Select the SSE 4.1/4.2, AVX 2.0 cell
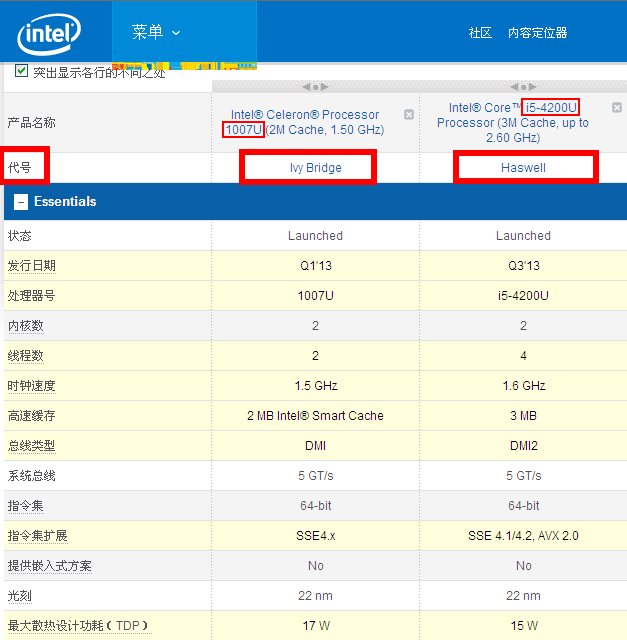The width and height of the screenshot is (627, 640). coord(523,536)
